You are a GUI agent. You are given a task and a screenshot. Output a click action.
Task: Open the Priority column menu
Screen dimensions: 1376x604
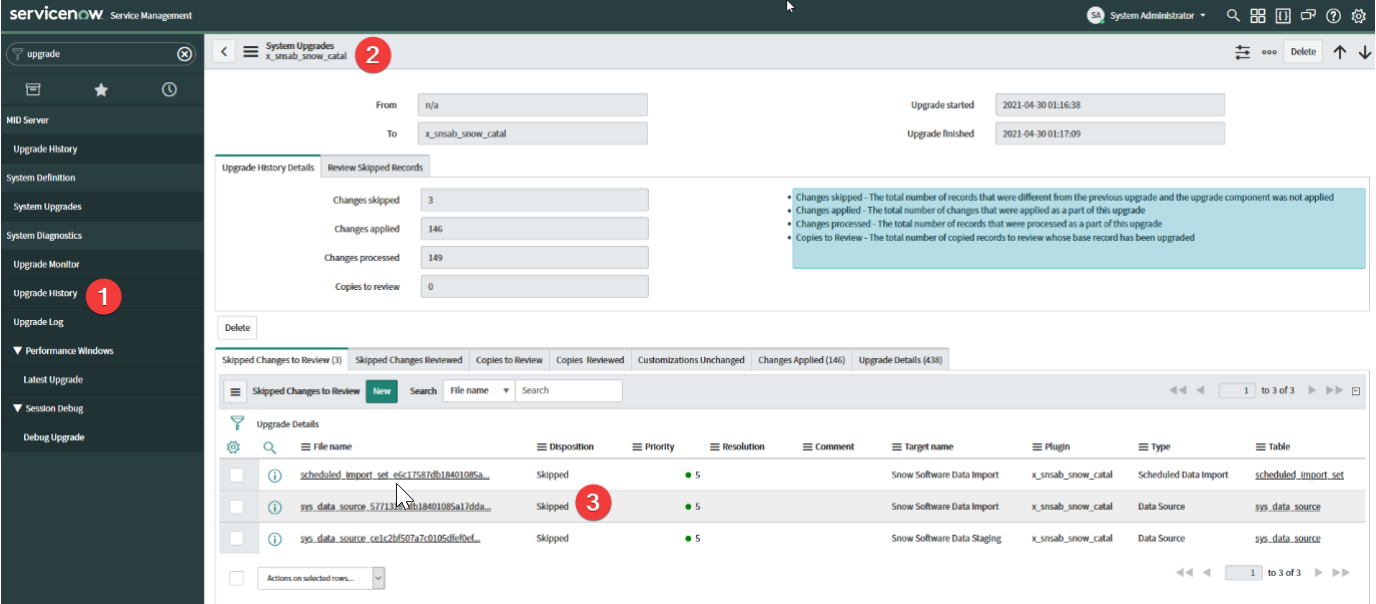pos(637,447)
